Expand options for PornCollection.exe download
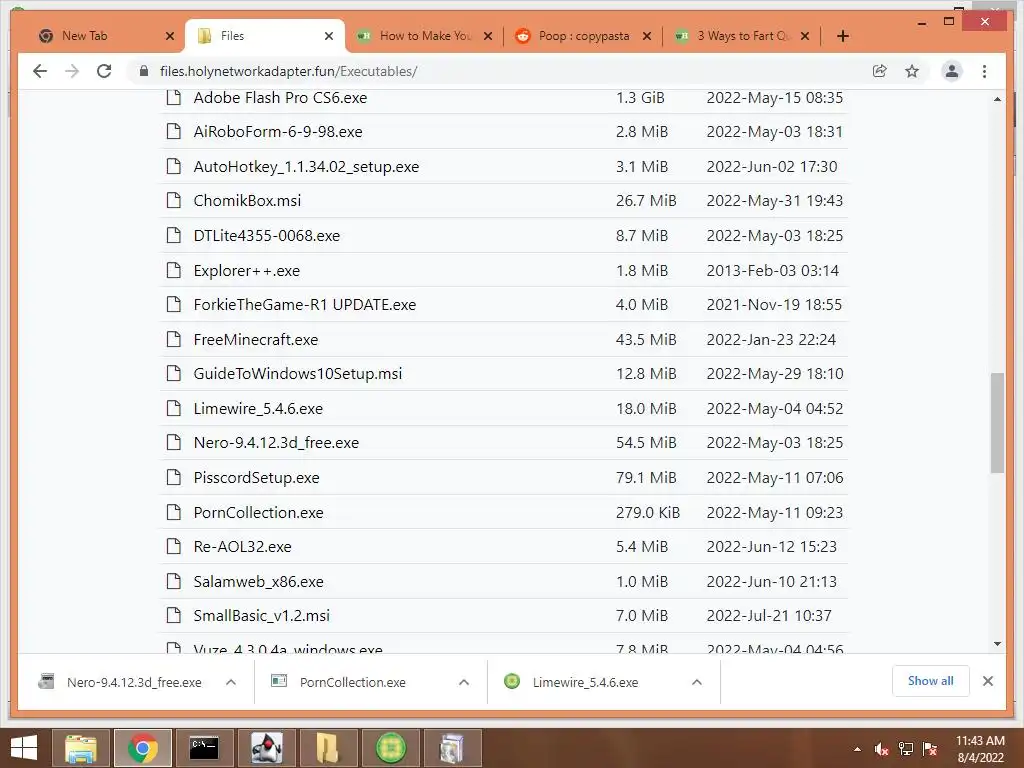This screenshot has width=1024, height=768. (x=464, y=682)
